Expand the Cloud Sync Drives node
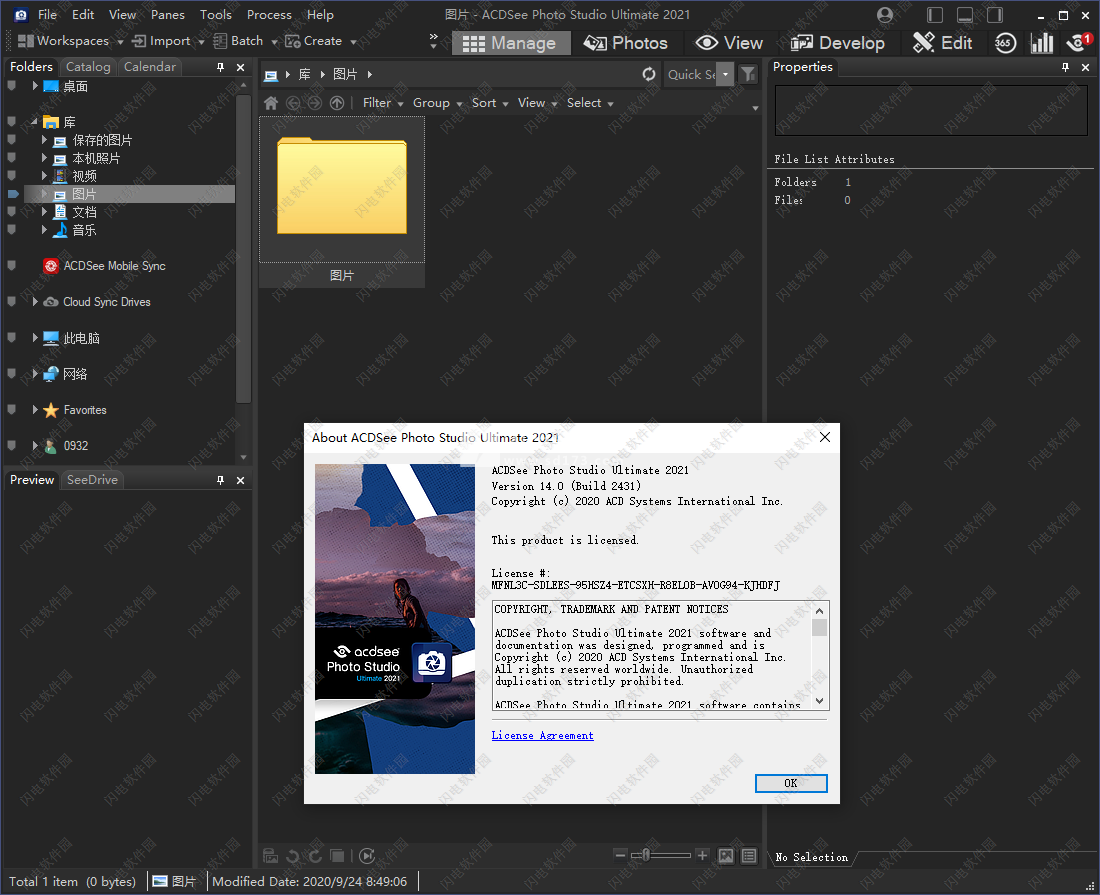The height and width of the screenshot is (895, 1100). [34, 302]
